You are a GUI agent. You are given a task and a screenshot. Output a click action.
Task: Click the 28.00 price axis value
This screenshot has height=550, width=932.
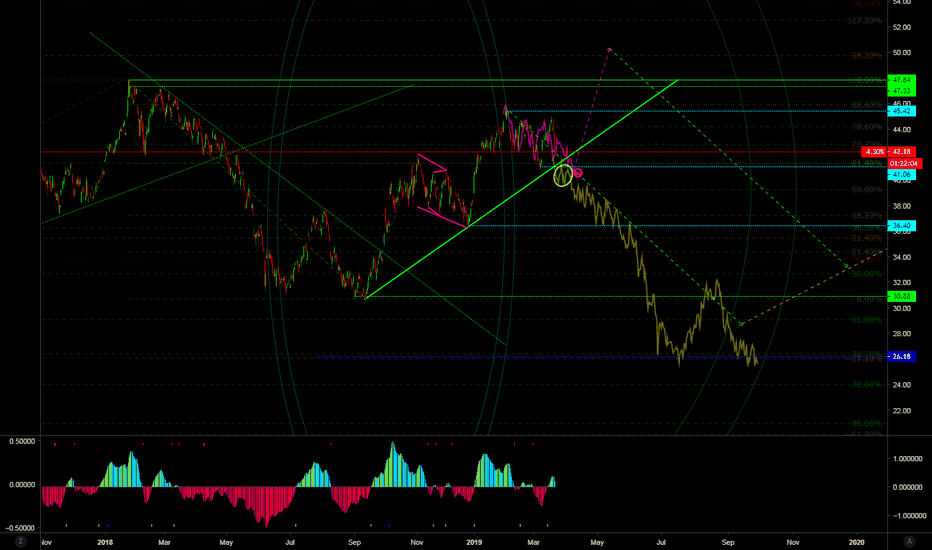tap(901, 334)
